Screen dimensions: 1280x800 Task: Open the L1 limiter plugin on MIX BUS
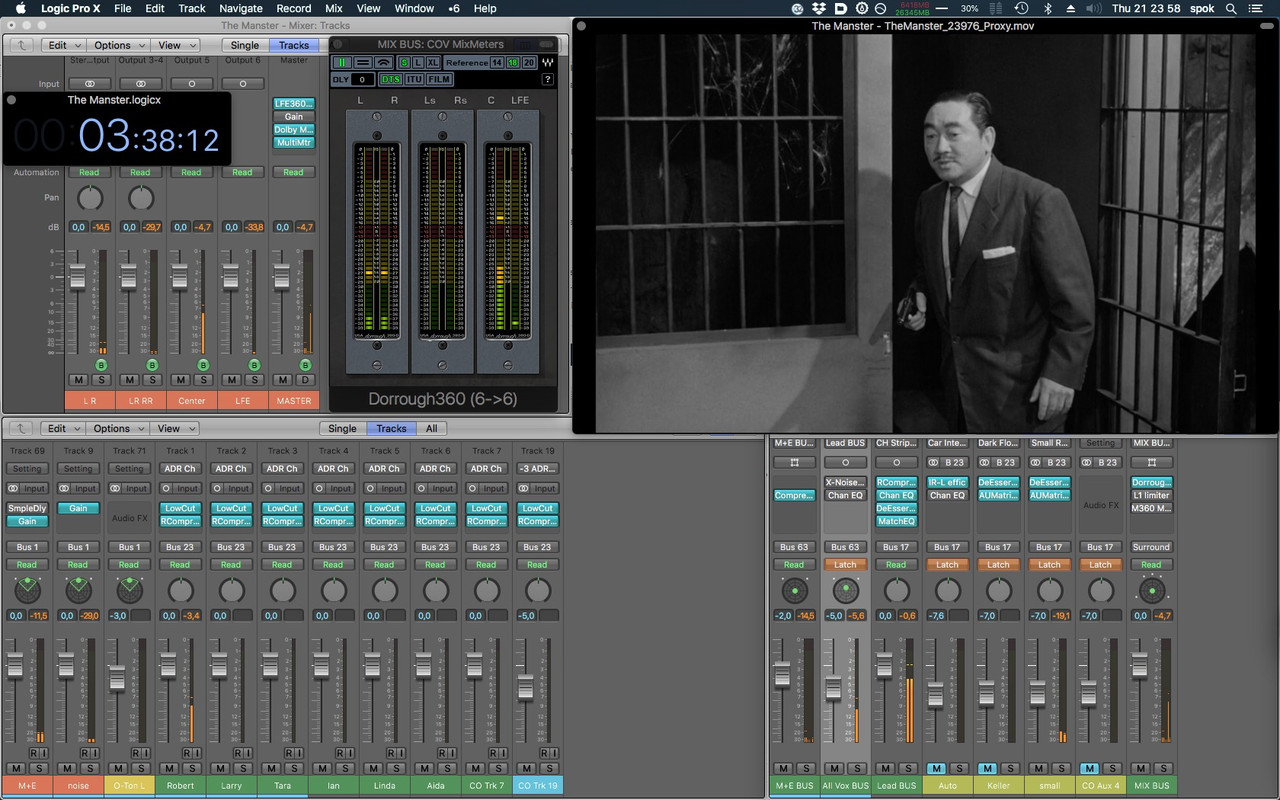(1151, 495)
